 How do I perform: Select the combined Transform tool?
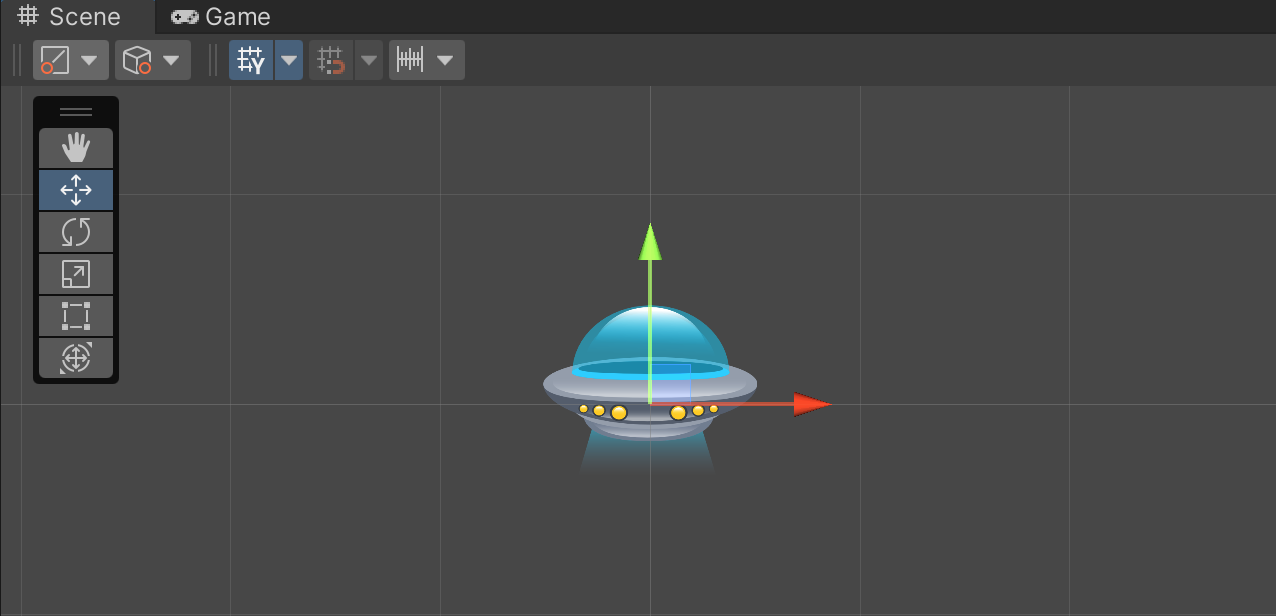[x=76, y=358]
